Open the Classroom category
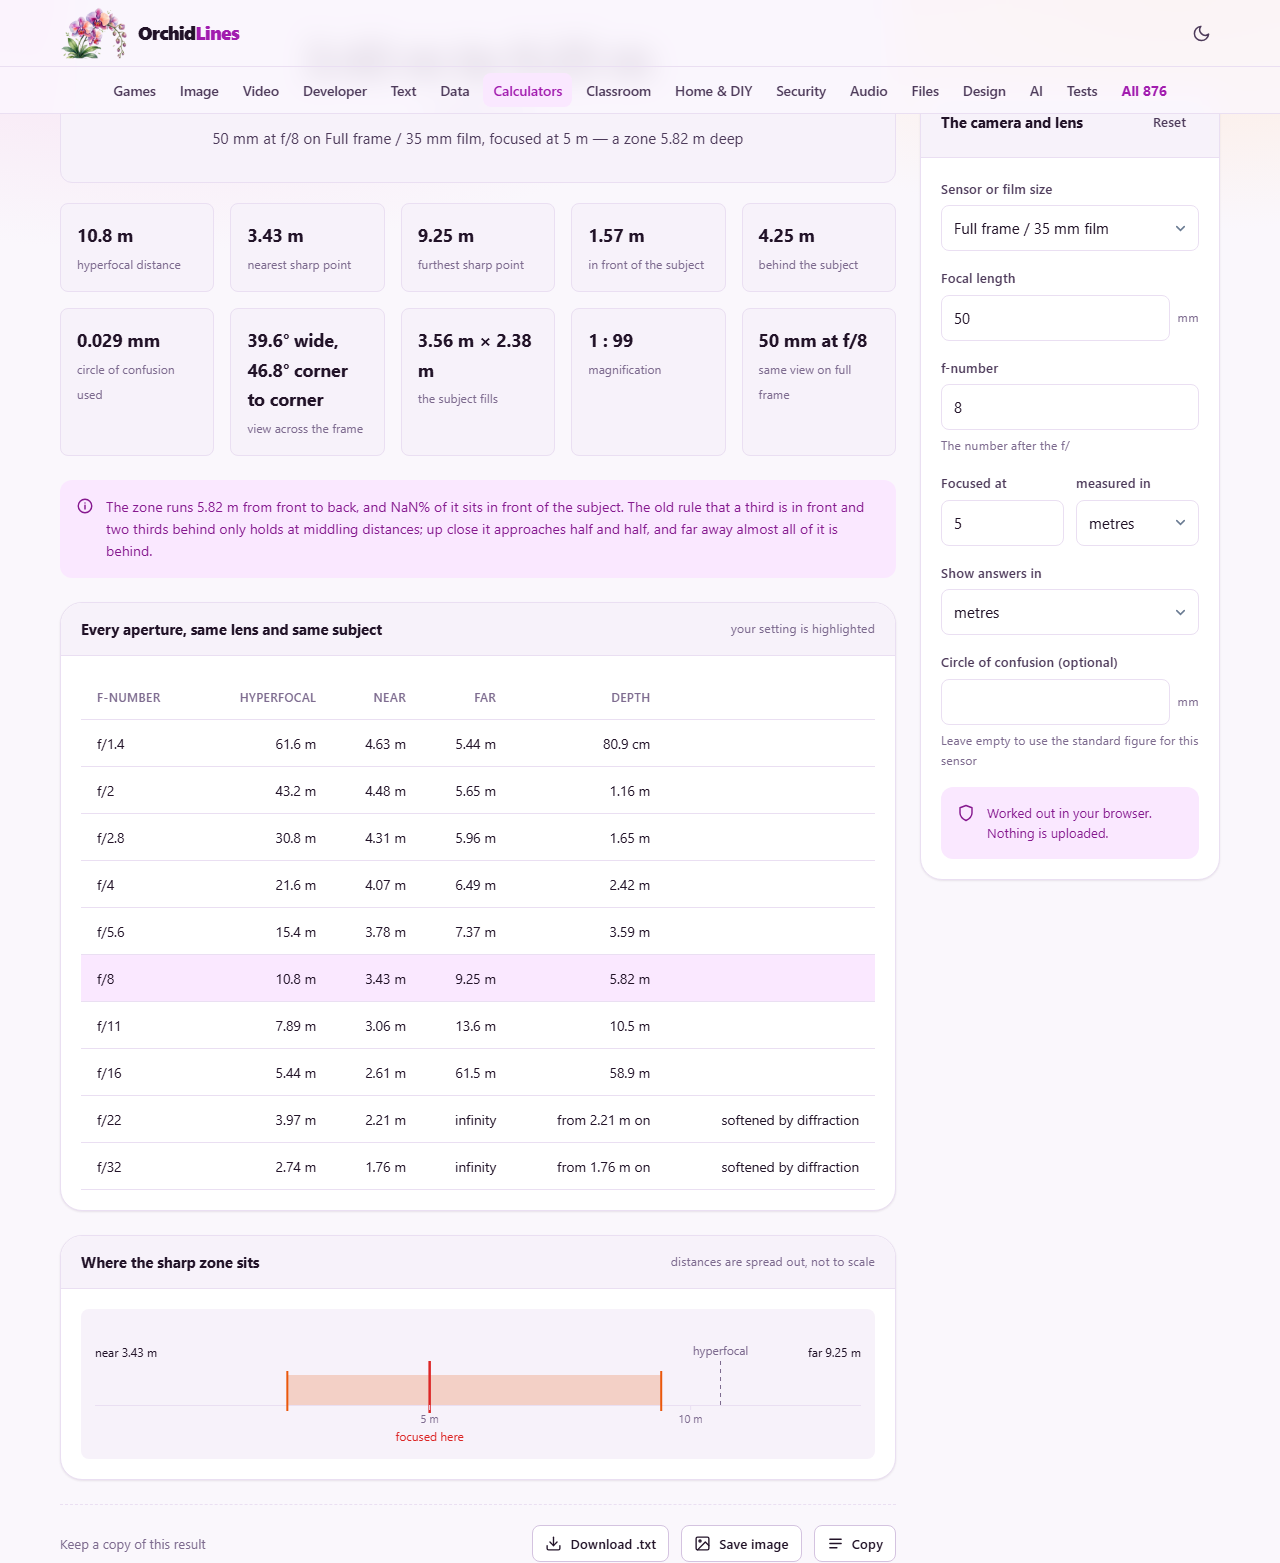This screenshot has height=1563, width=1280. coord(618,91)
